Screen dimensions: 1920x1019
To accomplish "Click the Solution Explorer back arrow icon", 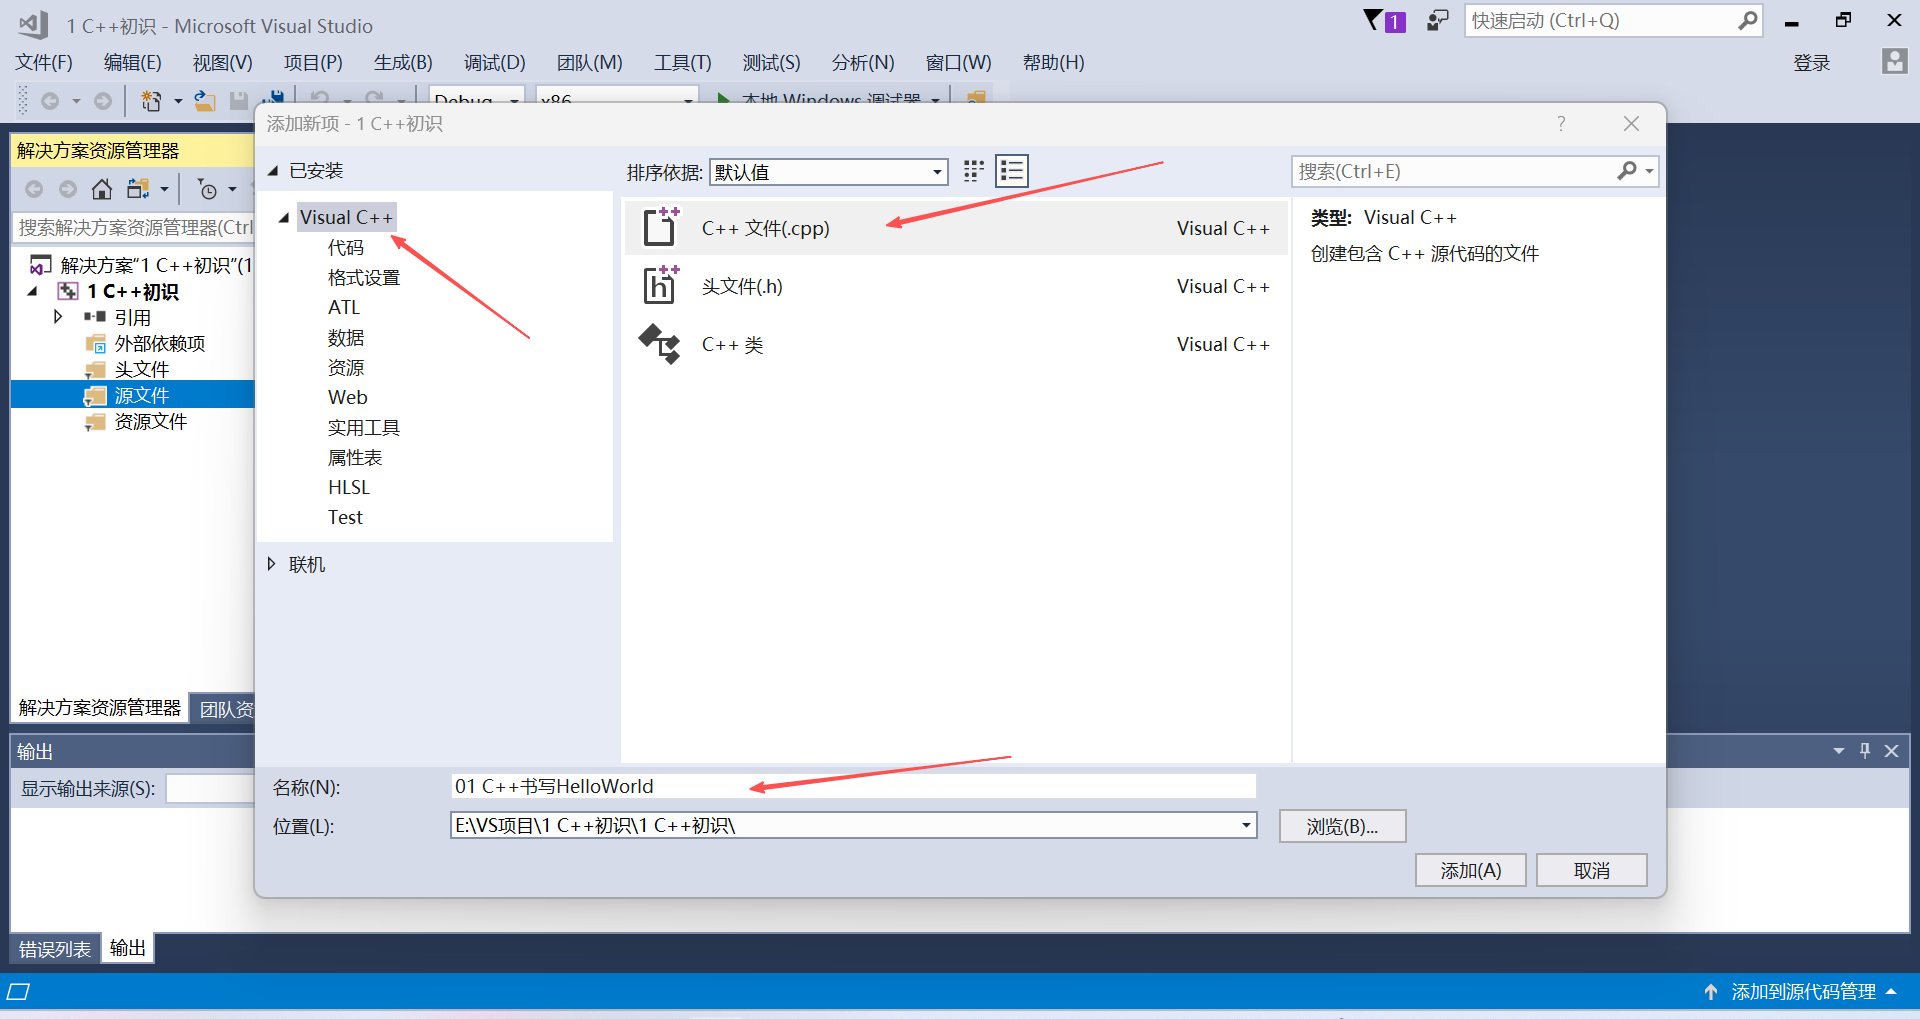I will click(x=34, y=189).
